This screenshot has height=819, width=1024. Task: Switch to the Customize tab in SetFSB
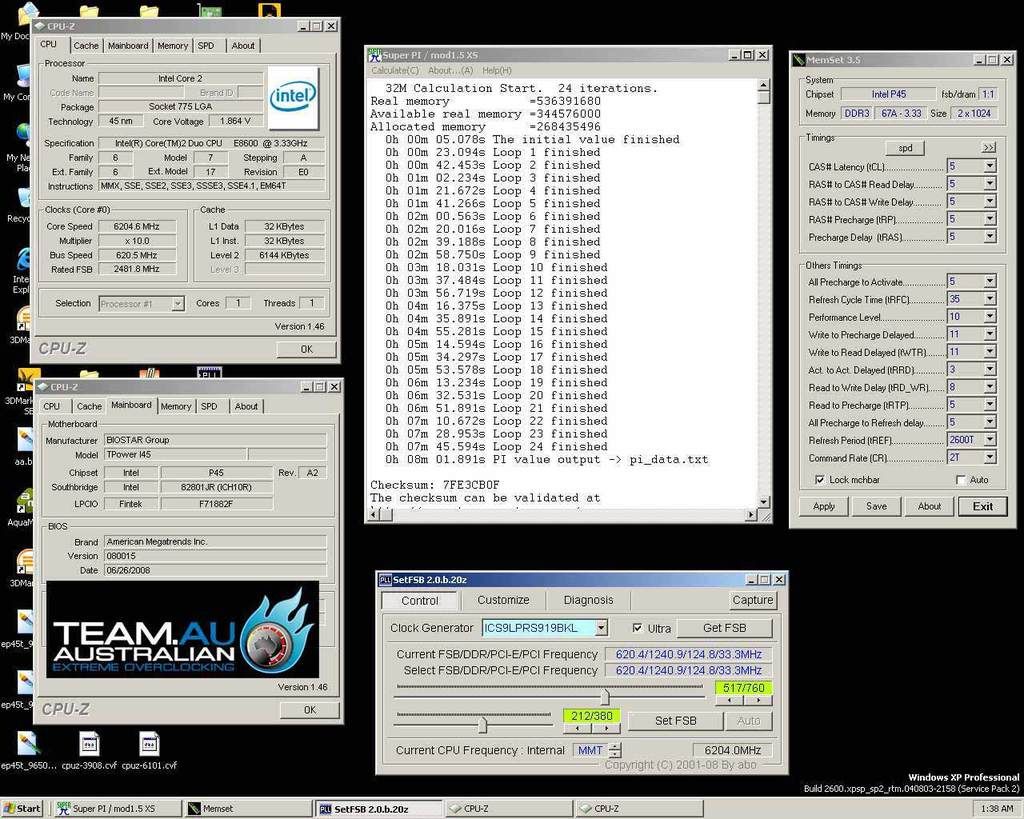[x=504, y=600]
